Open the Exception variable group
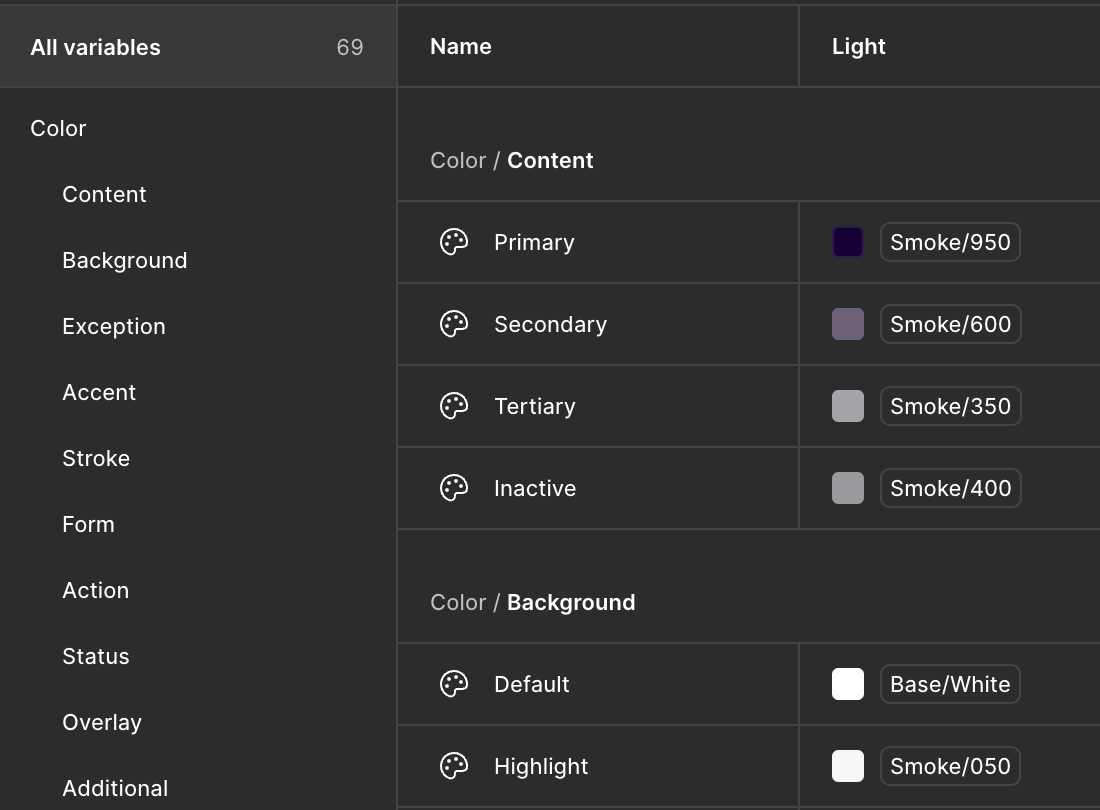Image resolution: width=1100 pixels, height=810 pixels. click(114, 326)
